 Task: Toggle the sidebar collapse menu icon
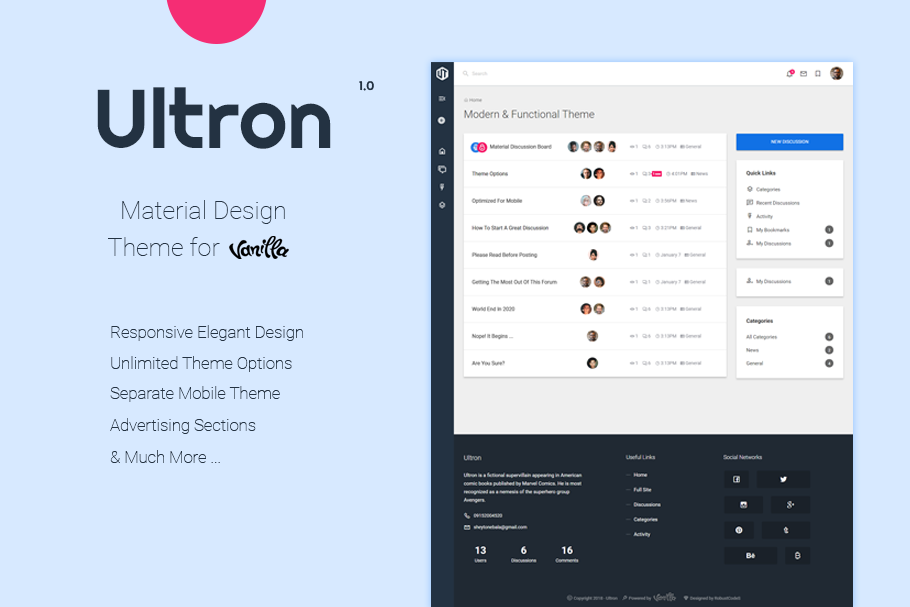(x=442, y=98)
